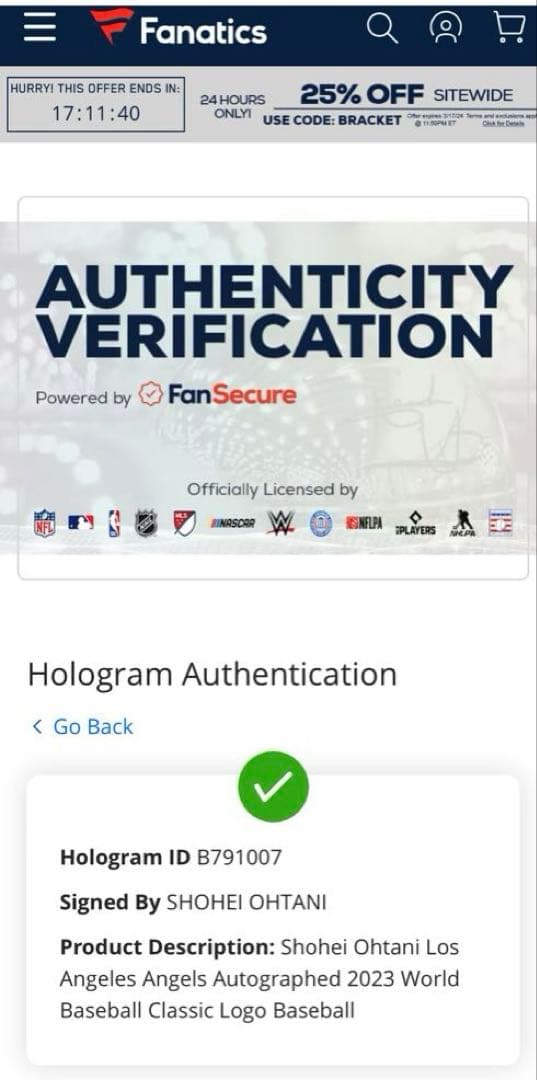The height and width of the screenshot is (1080, 537).
Task: Click the MLB Players logo
Action: coord(415,524)
